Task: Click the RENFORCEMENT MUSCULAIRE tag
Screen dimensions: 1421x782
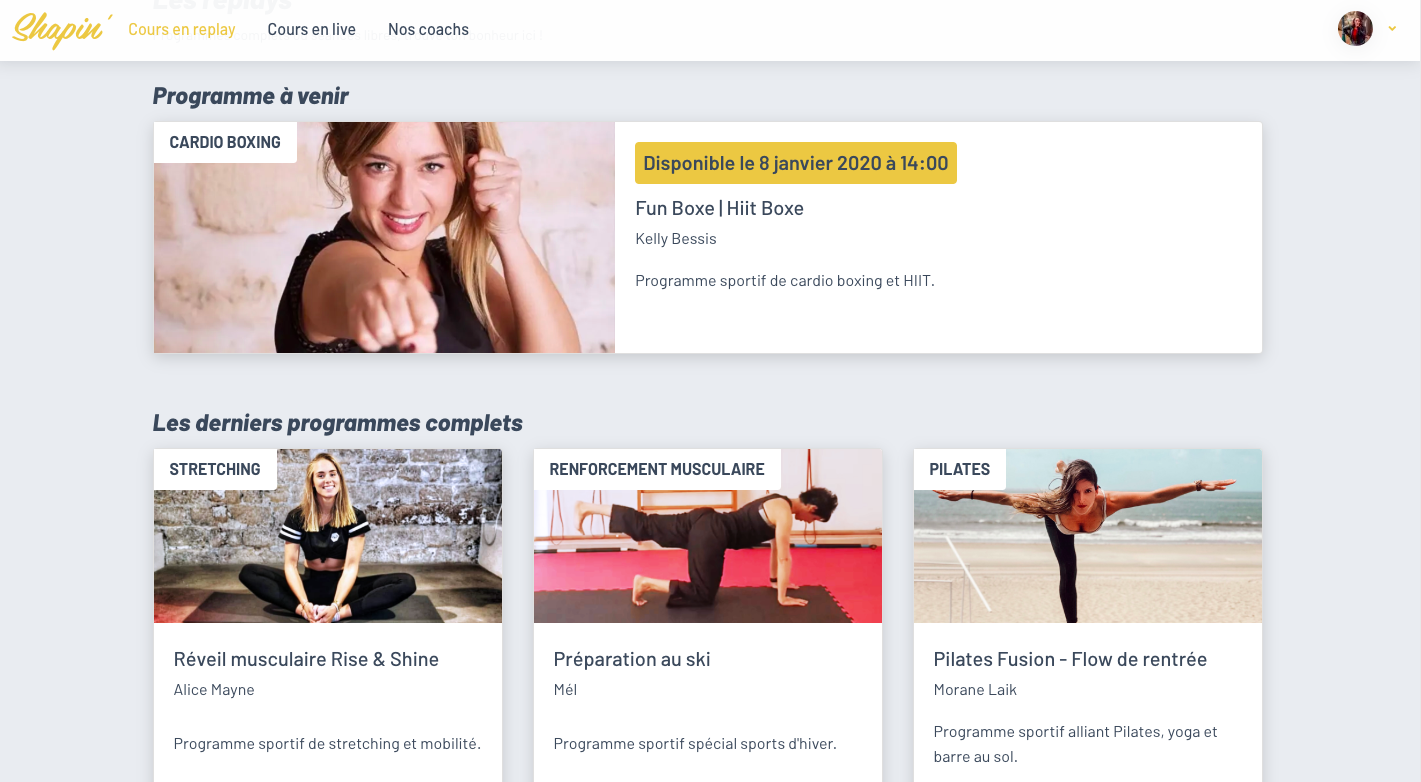Action: point(657,469)
